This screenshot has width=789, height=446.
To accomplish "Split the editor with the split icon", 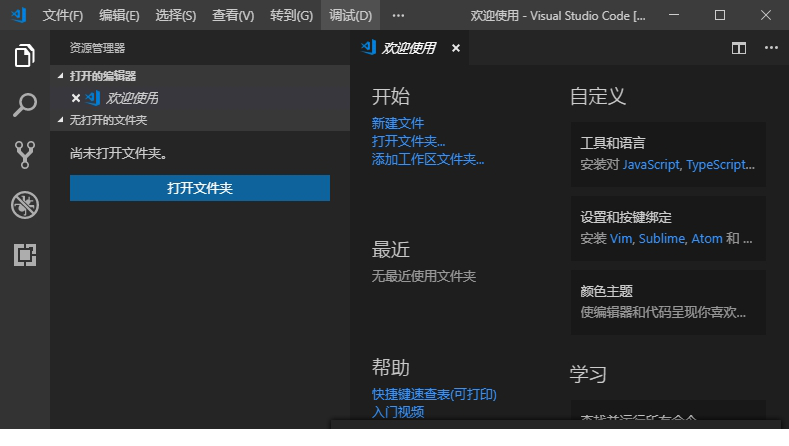I will click(739, 48).
